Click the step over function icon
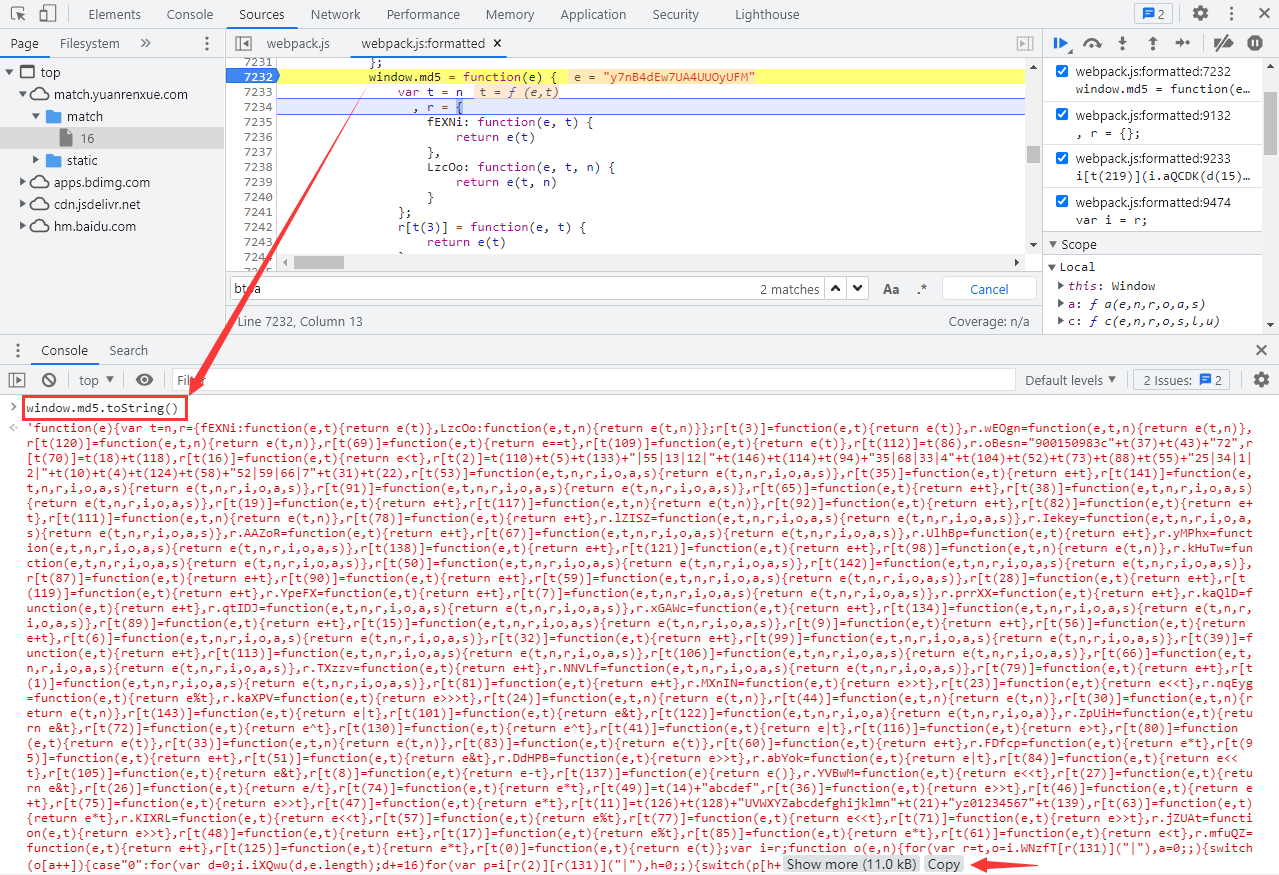The width and height of the screenshot is (1279, 875). [x=1092, y=43]
